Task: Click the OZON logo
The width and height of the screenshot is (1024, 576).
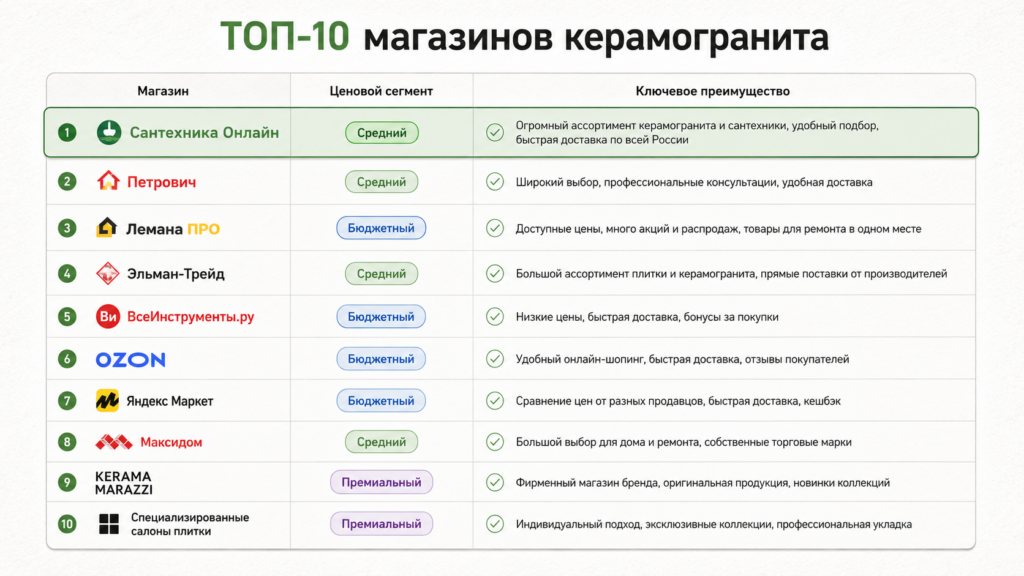Action: coord(131,359)
